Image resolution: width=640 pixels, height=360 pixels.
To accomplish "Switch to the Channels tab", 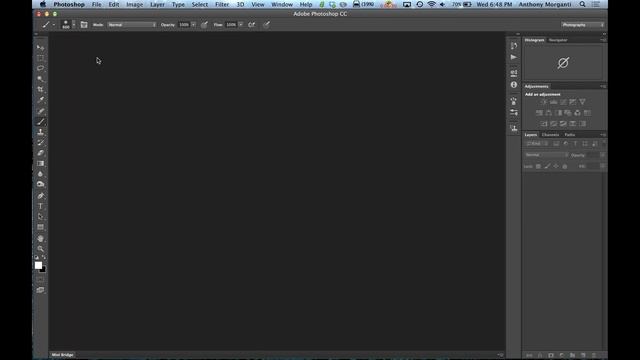I will pos(550,135).
